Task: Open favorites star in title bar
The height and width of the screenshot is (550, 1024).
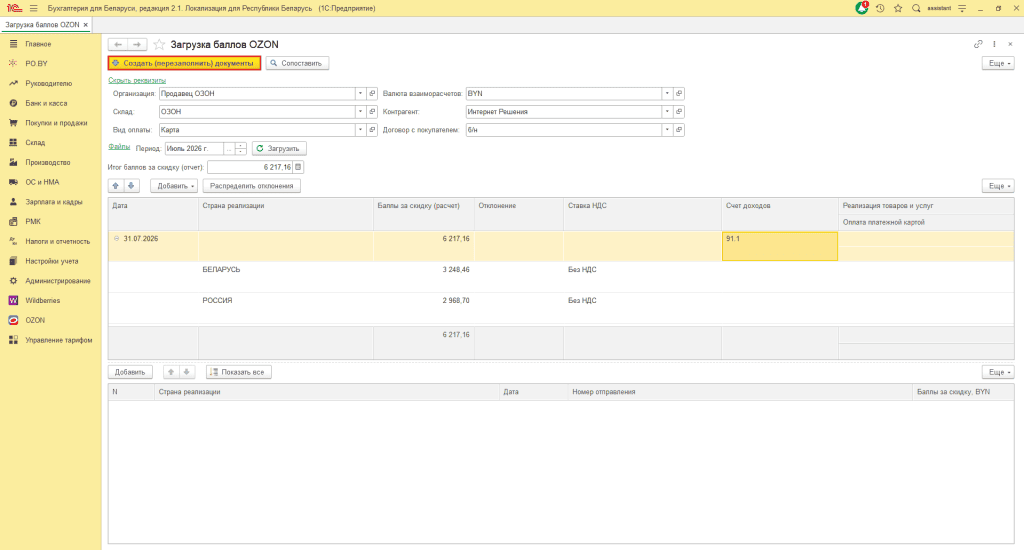Action: pyautogui.click(x=898, y=8)
